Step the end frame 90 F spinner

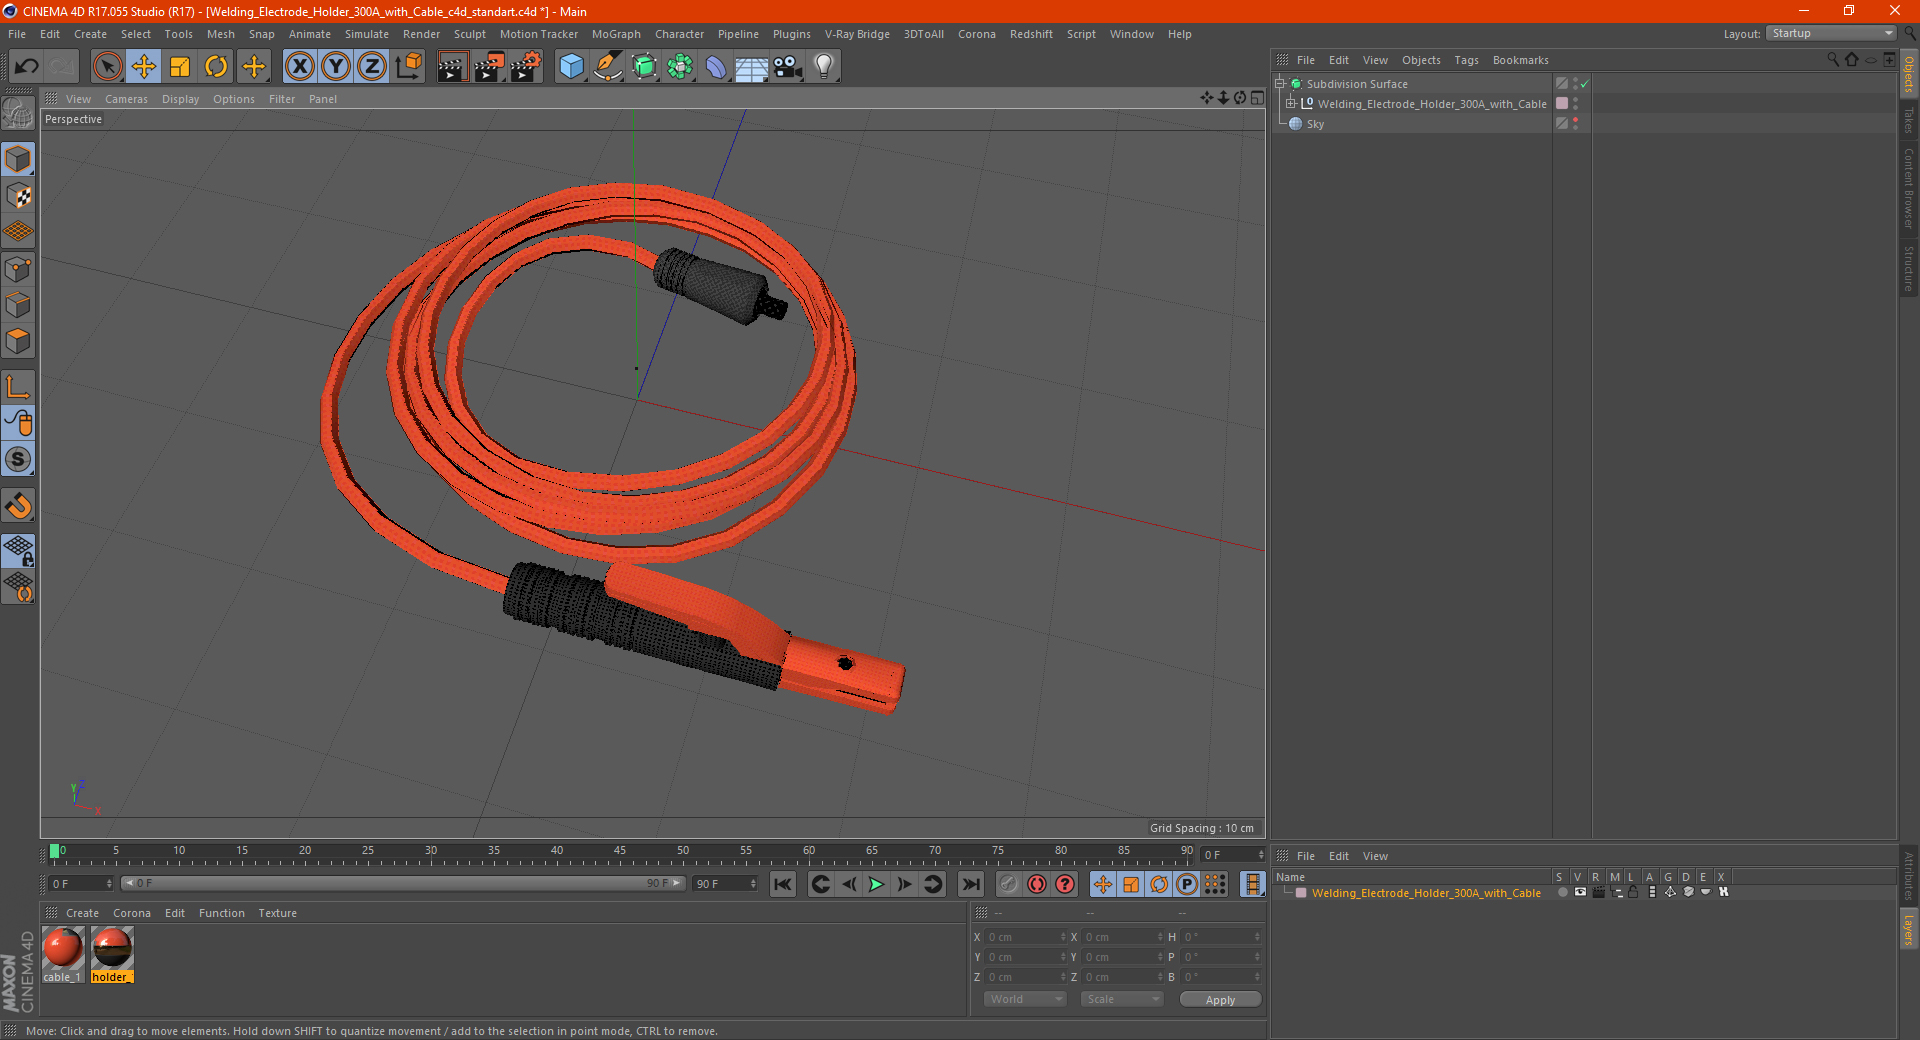click(753, 884)
